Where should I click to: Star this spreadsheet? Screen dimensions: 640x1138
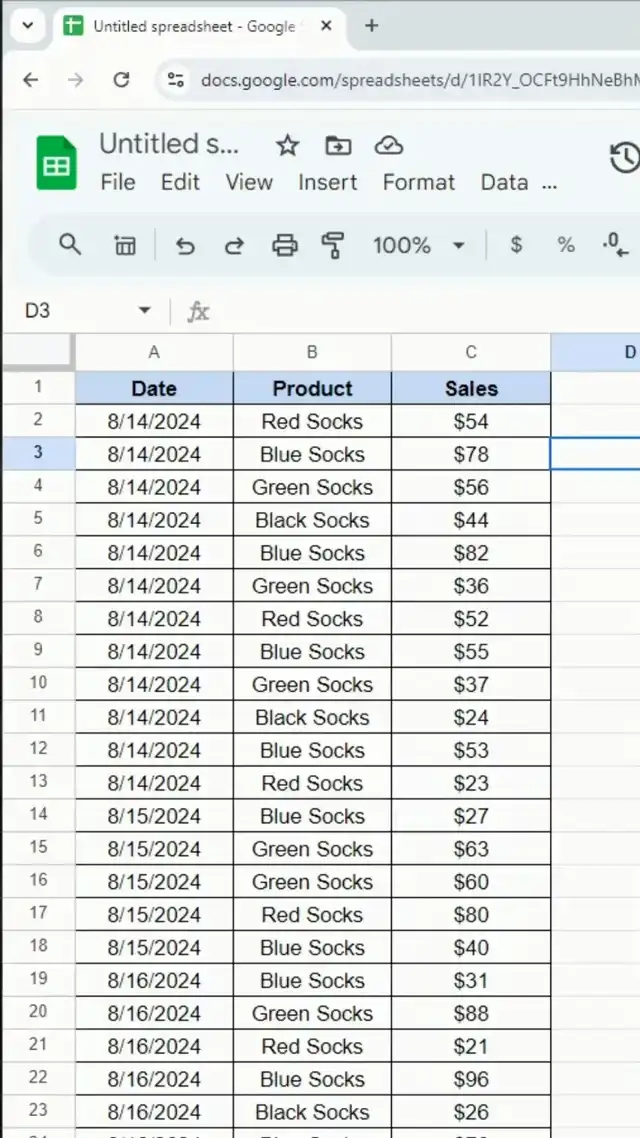[288, 146]
